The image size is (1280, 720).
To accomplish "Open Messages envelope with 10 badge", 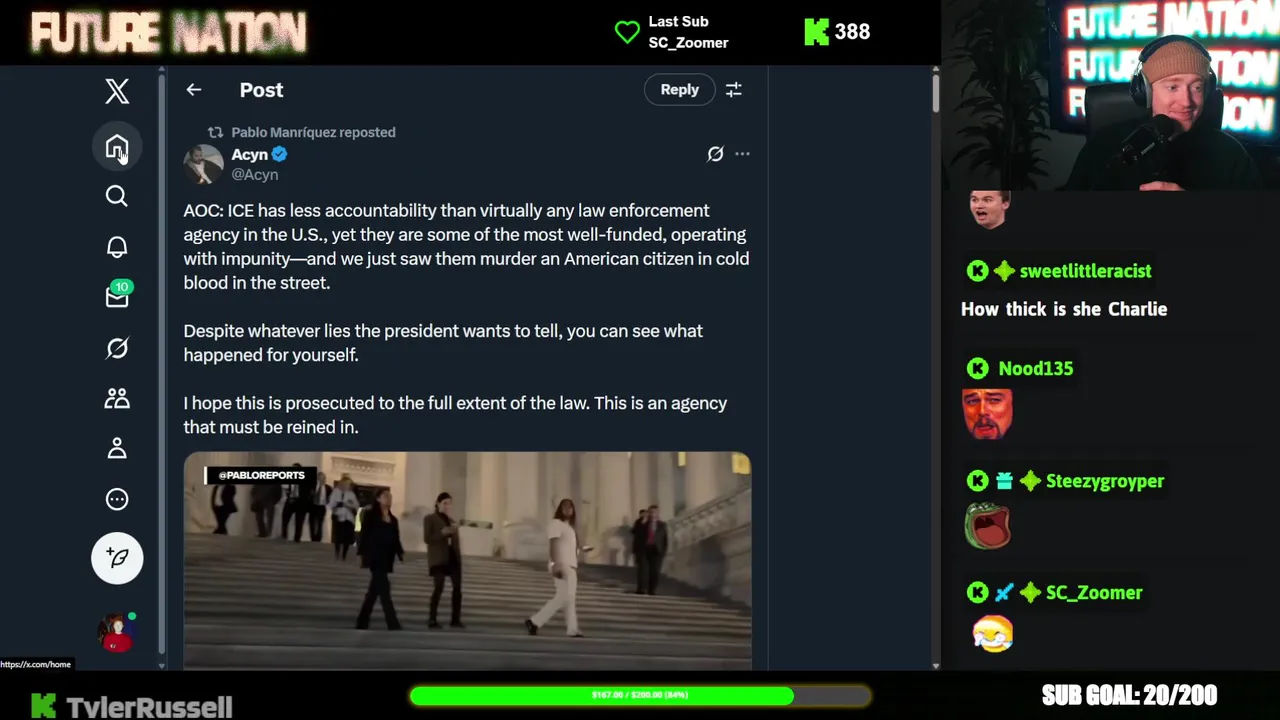I will [x=117, y=296].
